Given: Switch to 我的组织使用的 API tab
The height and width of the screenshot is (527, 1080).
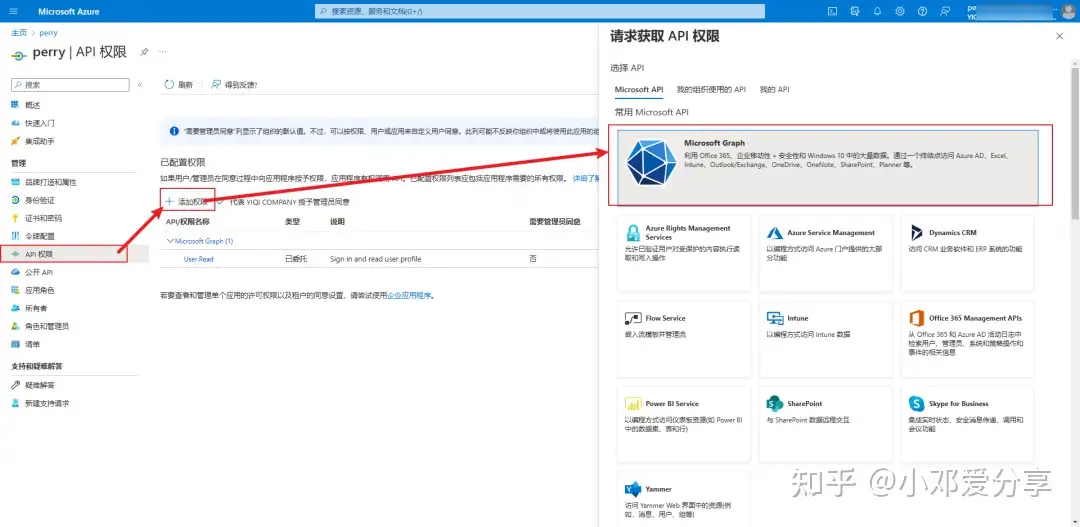Looking at the screenshot, I should (x=711, y=90).
